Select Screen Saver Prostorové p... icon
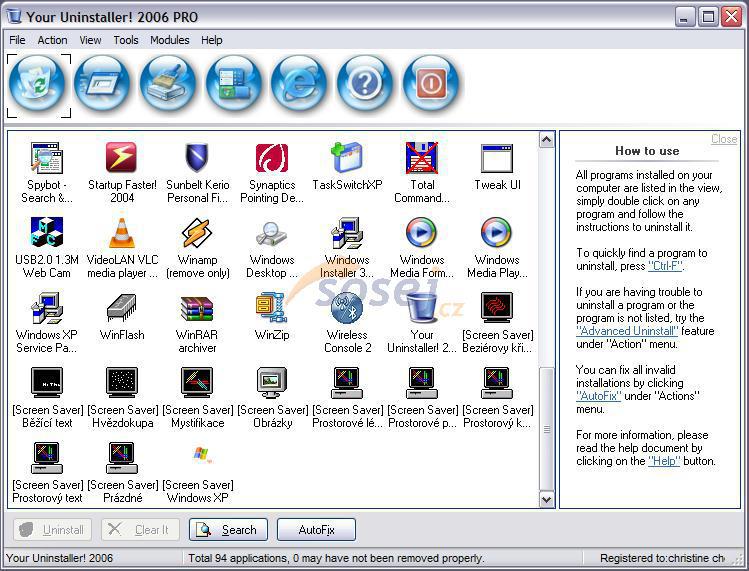Image resolution: width=749 pixels, height=571 pixels. pos(422,383)
